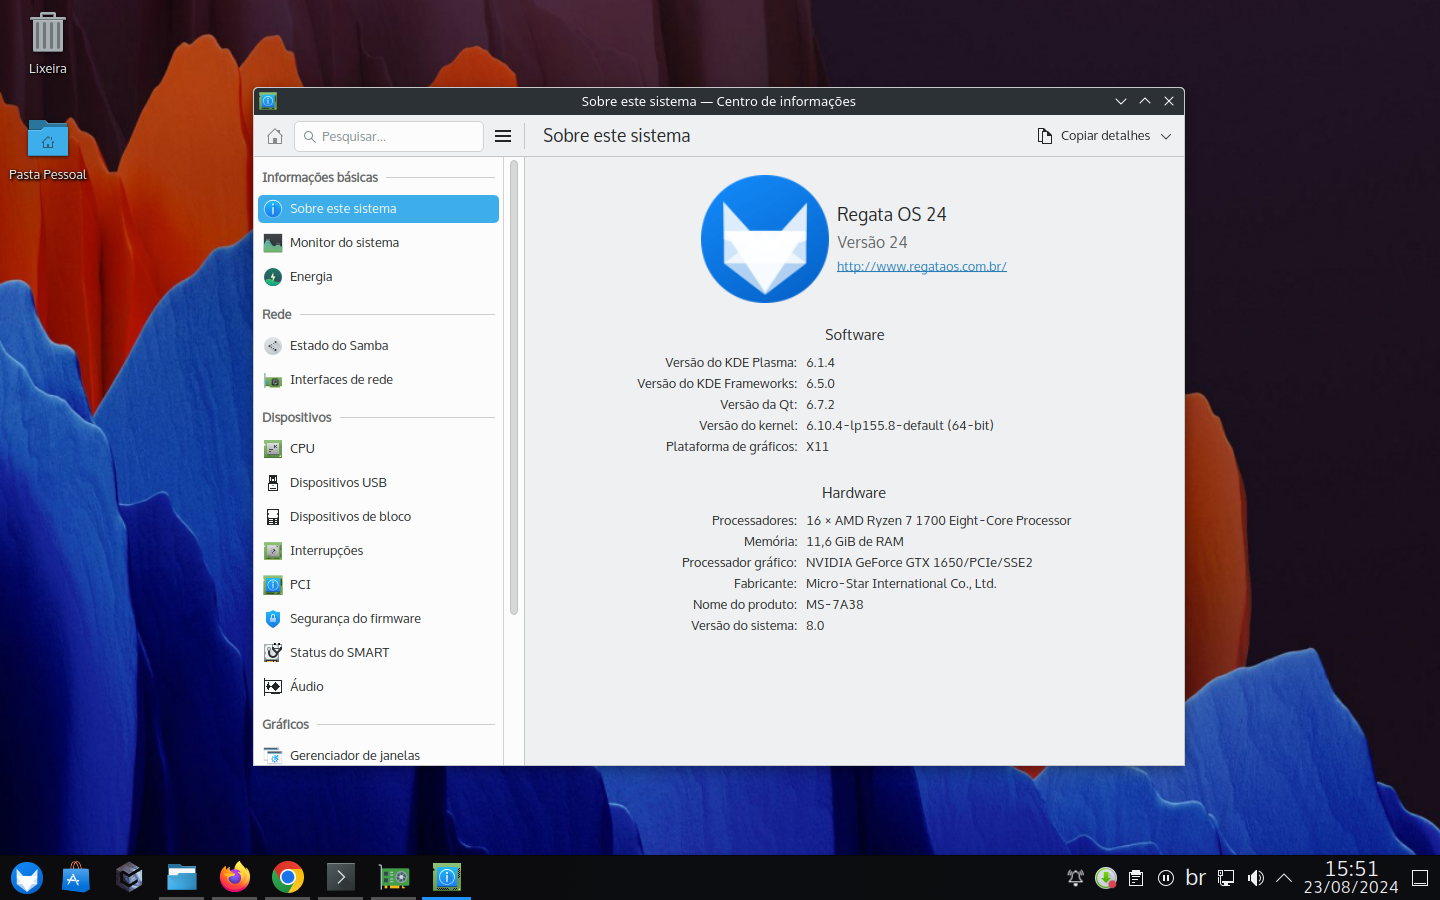1440x900 pixels.
Task: Focus the Pesquisar search field
Action: (389, 136)
